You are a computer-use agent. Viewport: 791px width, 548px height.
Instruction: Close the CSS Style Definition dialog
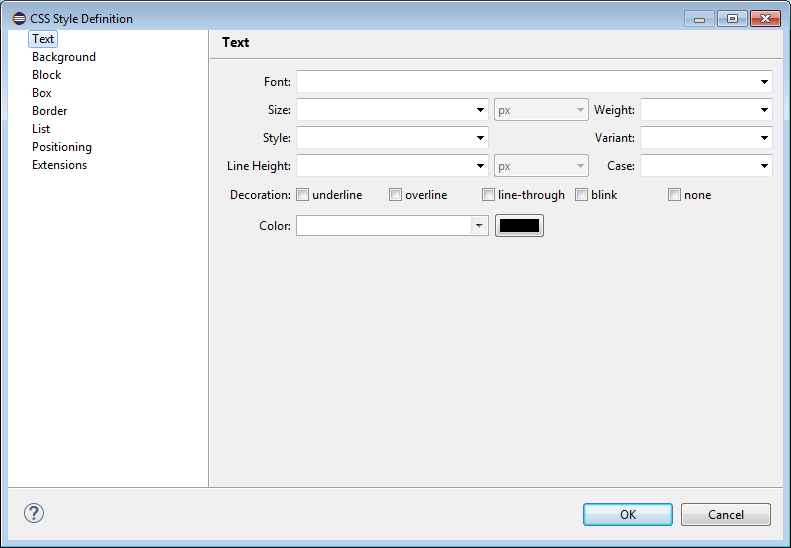tap(765, 19)
